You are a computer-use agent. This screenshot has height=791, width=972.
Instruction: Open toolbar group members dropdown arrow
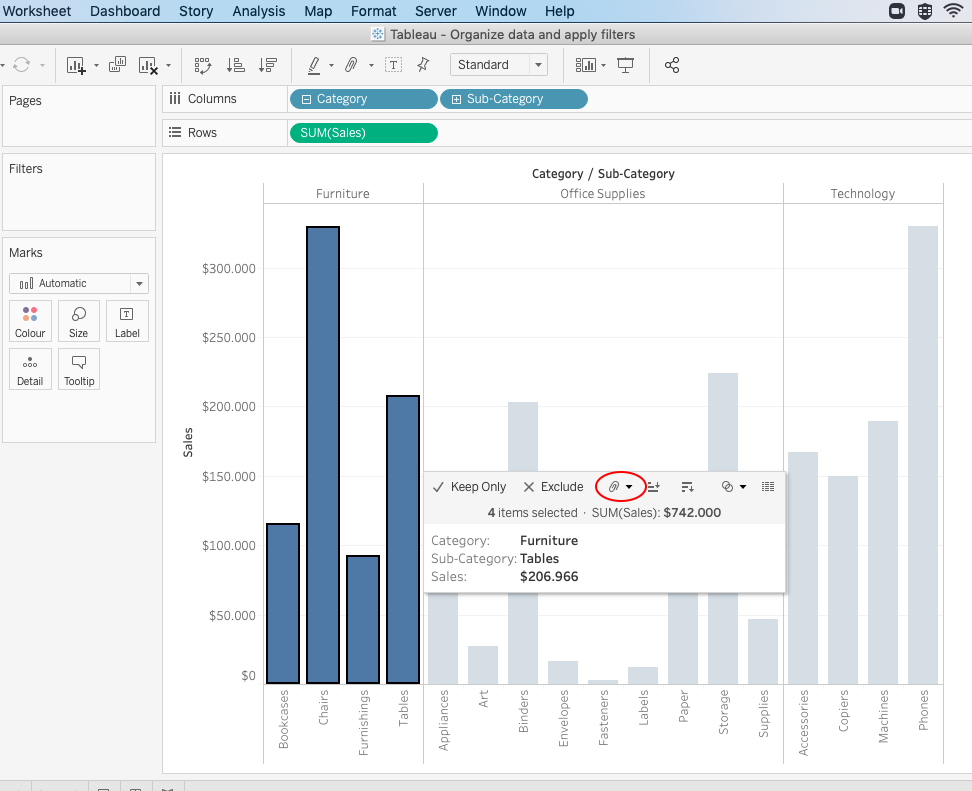[371, 65]
